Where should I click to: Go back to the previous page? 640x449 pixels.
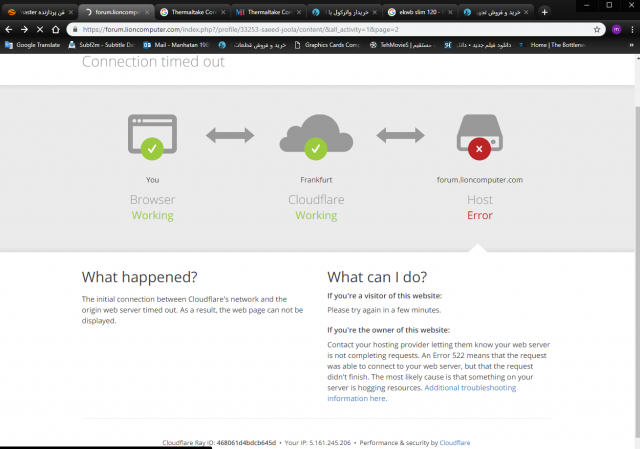(x=9, y=30)
